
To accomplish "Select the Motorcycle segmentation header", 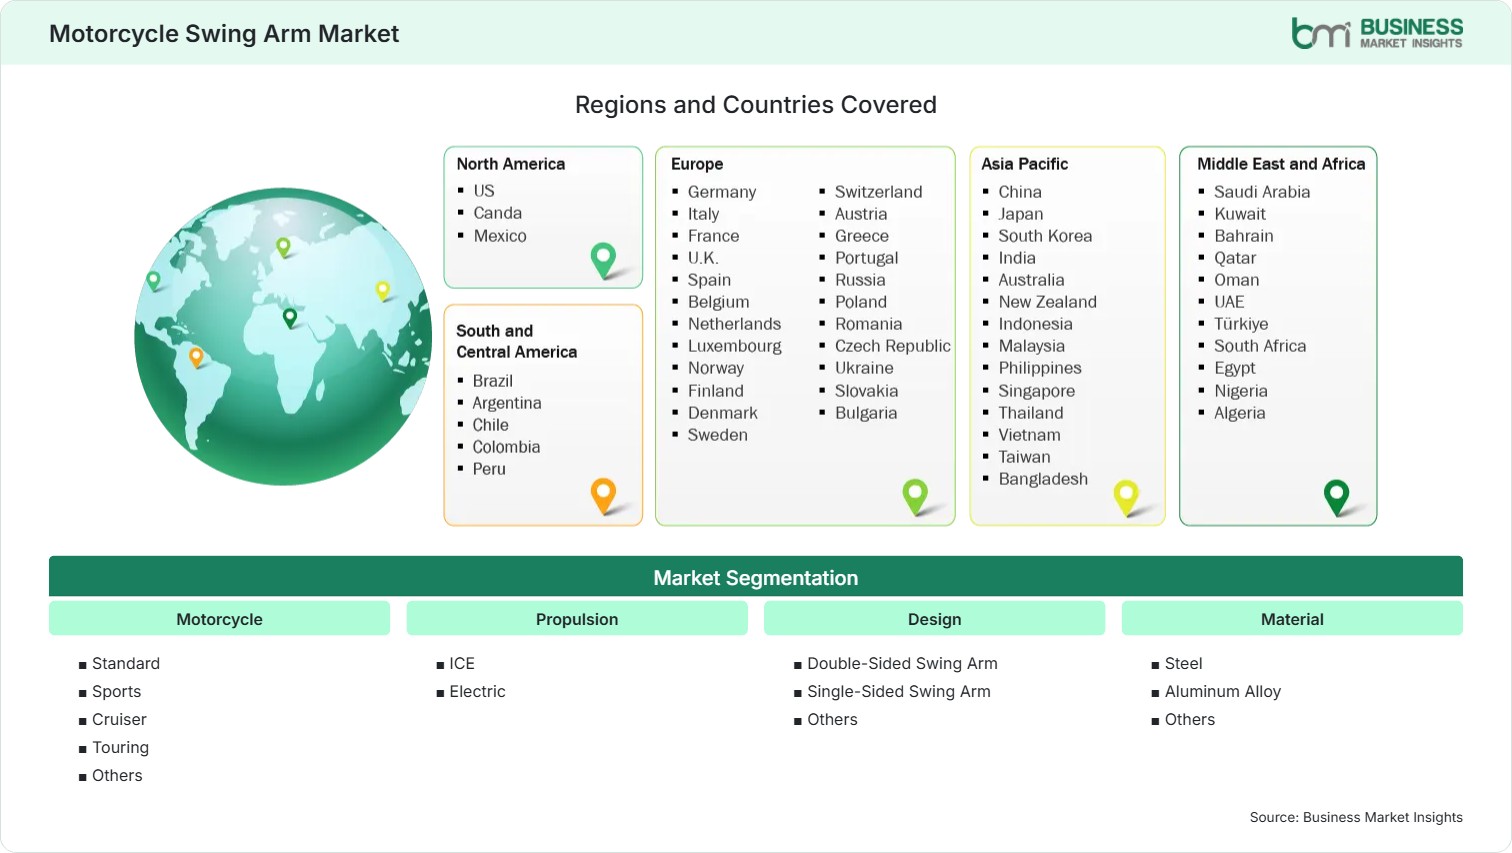I will (x=219, y=619).
